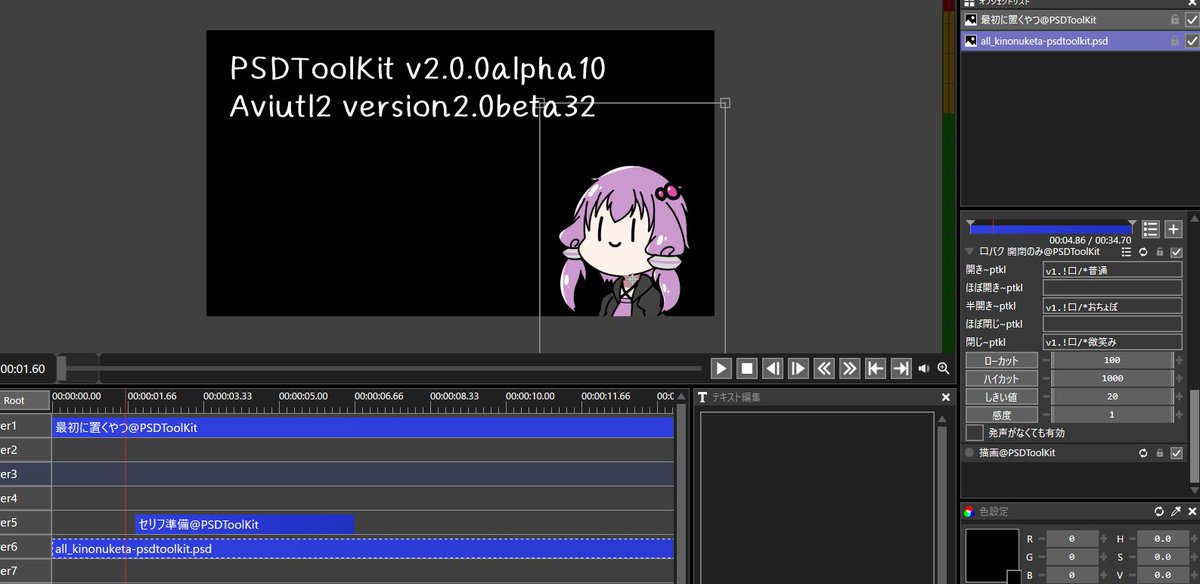1200x584 pixels.
Task: Click the 半開き~ptkl input field
Action: click(x=1112, y=306)
